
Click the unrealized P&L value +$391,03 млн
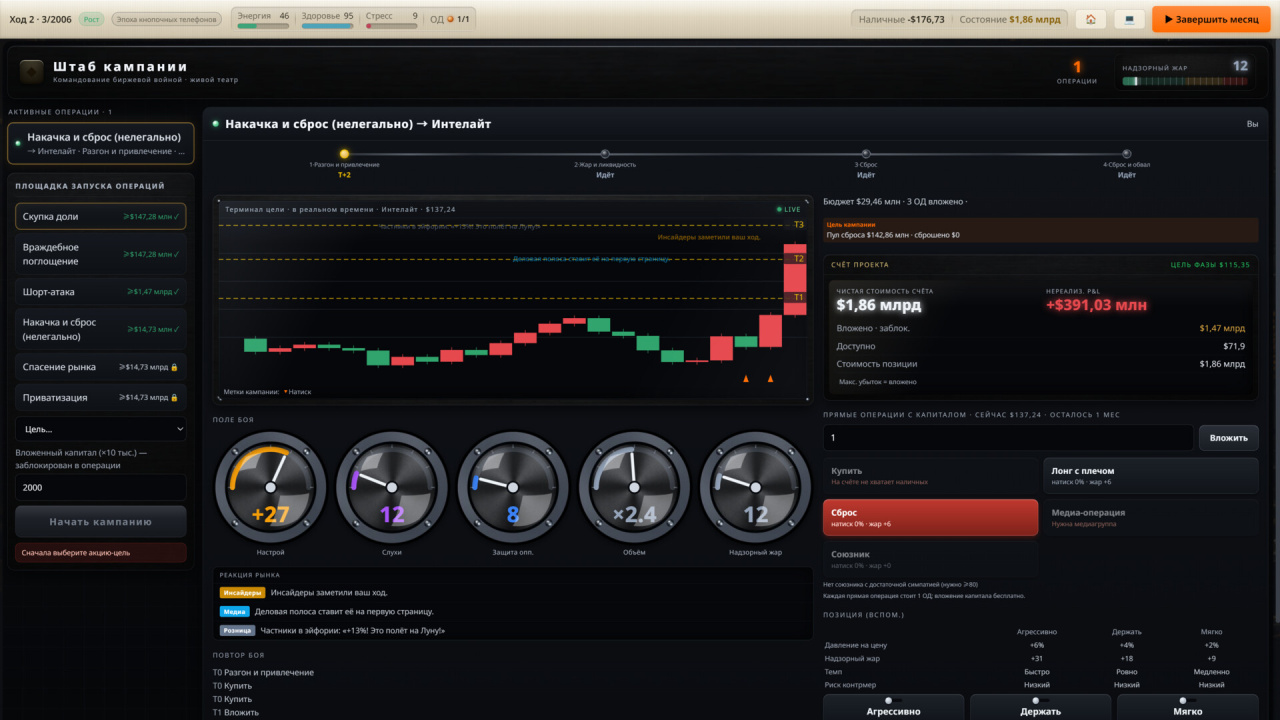[x=1097, y=306]
